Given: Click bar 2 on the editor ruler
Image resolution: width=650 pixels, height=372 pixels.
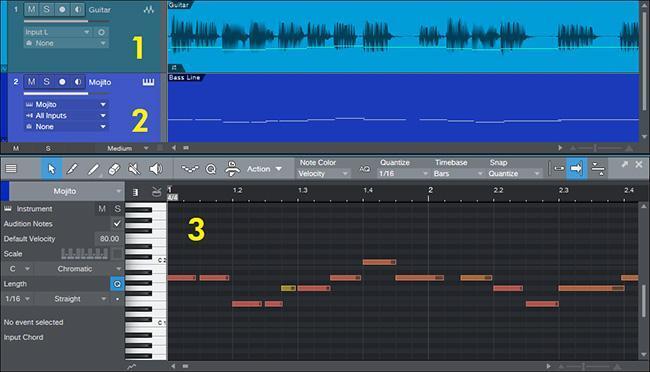Looking at the screenshot, I should [430, 190].
